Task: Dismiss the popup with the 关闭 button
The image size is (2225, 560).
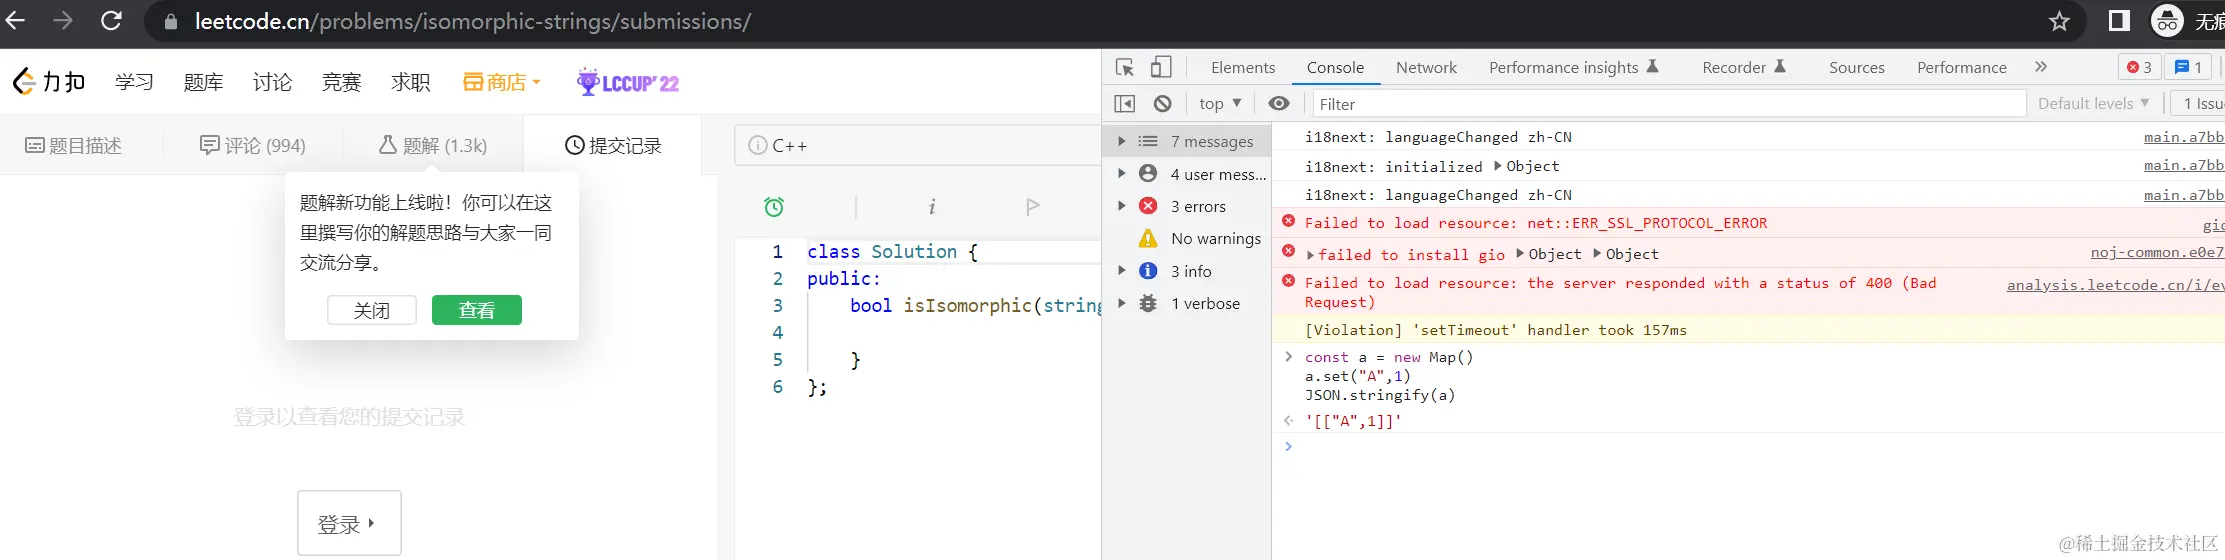Action: tap(372, 310)
